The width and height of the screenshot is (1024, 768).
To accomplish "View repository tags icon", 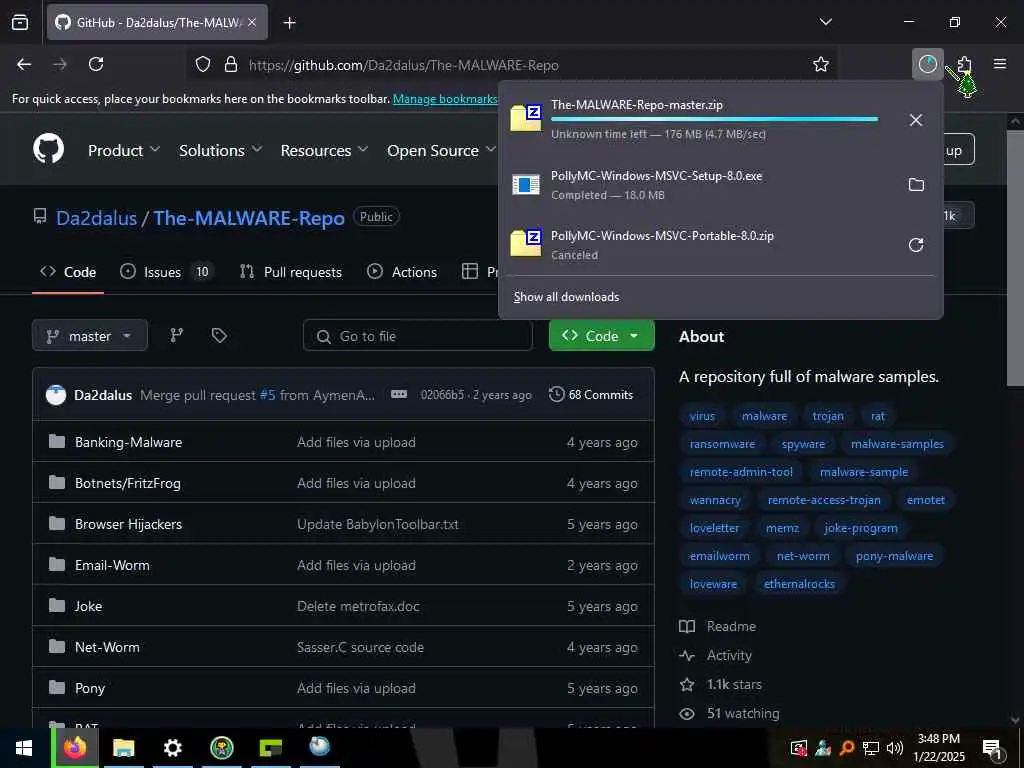I will [219, 336].
